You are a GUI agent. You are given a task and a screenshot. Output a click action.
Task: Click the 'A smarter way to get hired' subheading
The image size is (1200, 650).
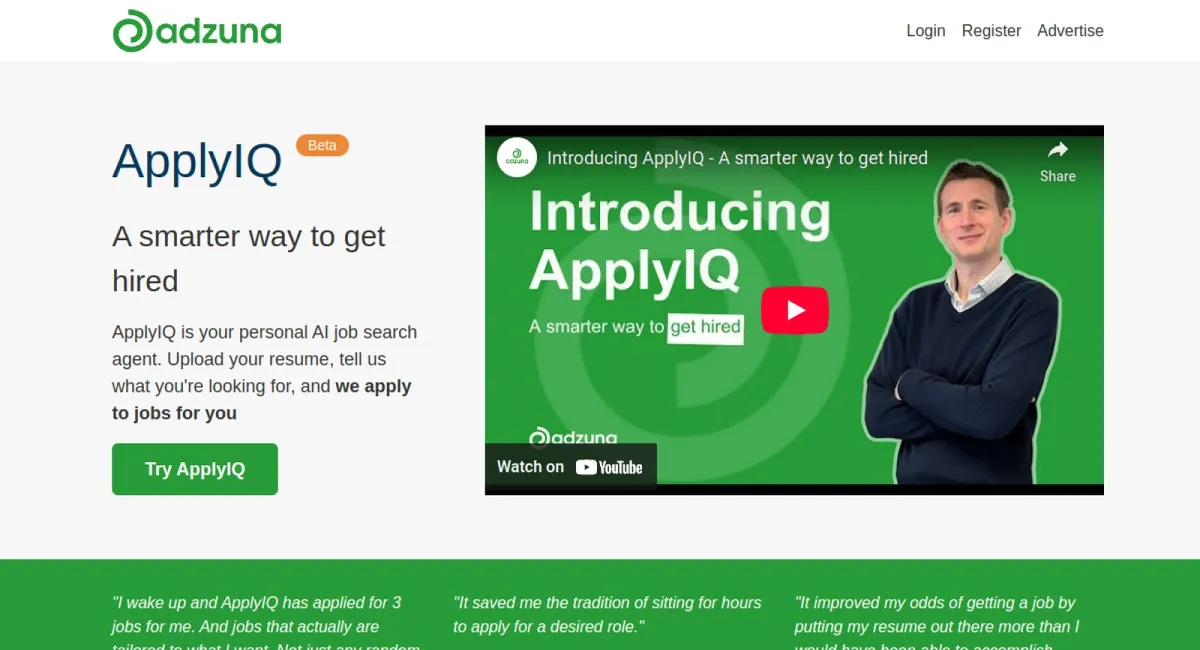[249, 258]
